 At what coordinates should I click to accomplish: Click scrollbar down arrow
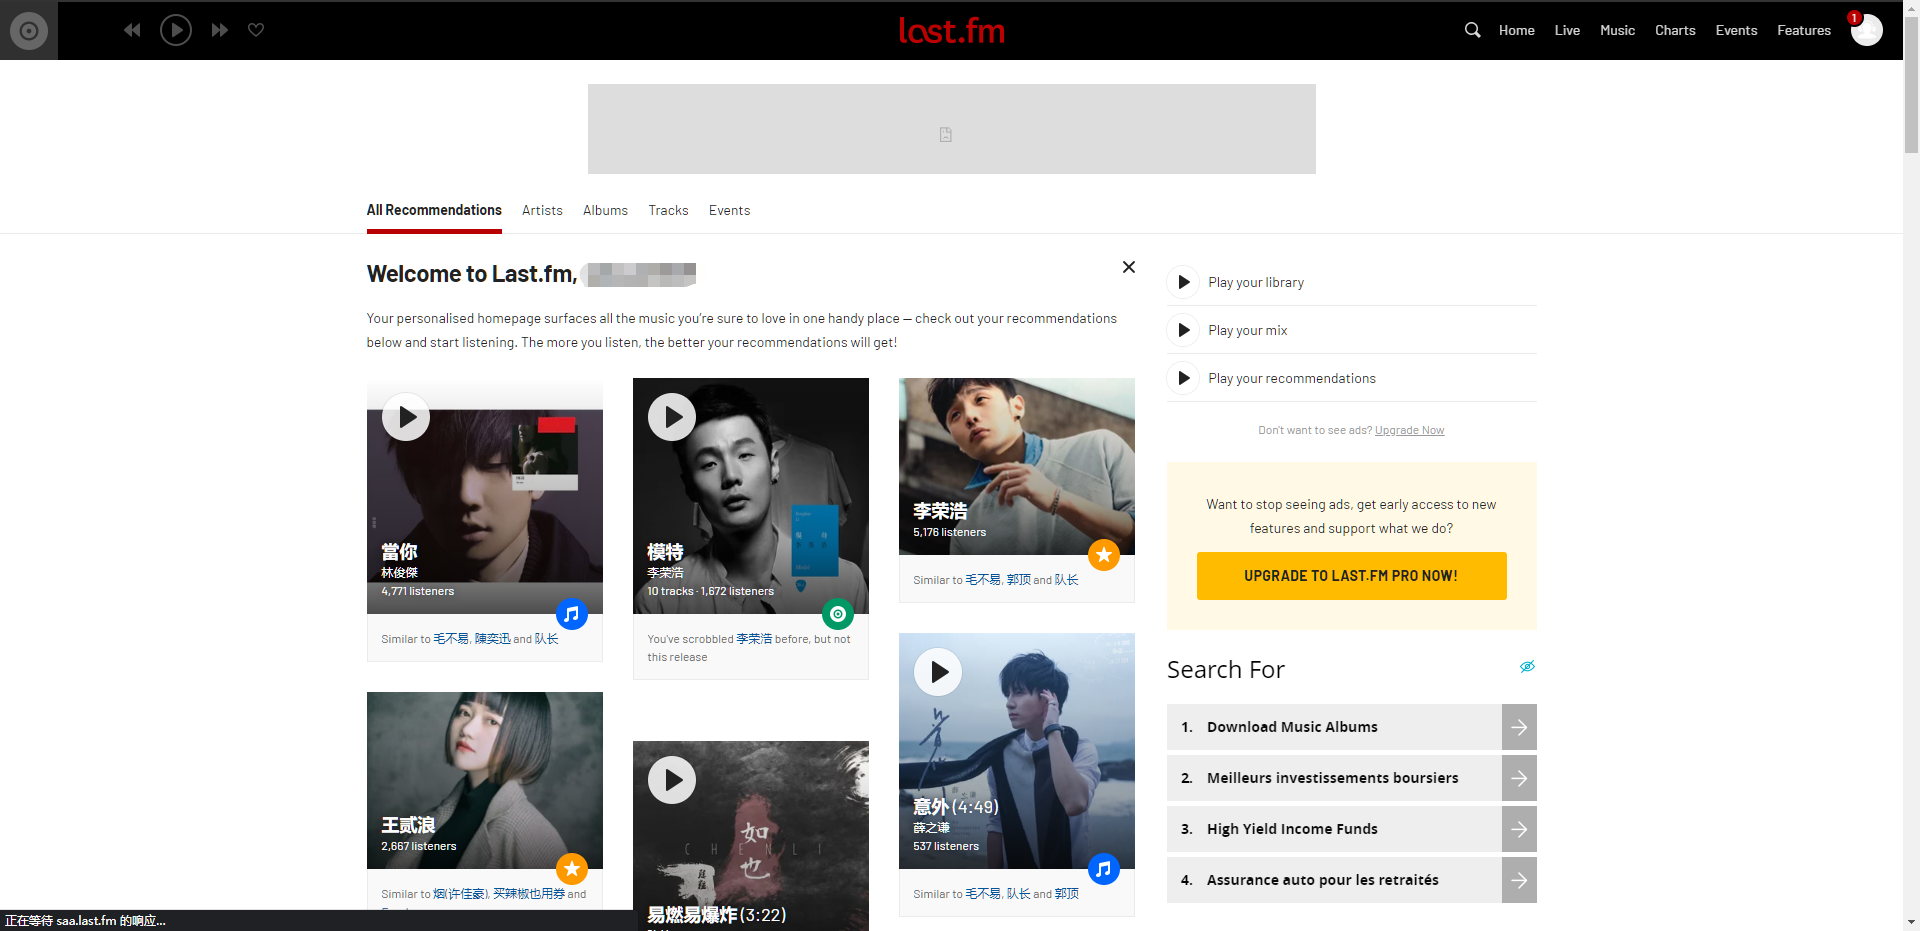(1911, 922)
